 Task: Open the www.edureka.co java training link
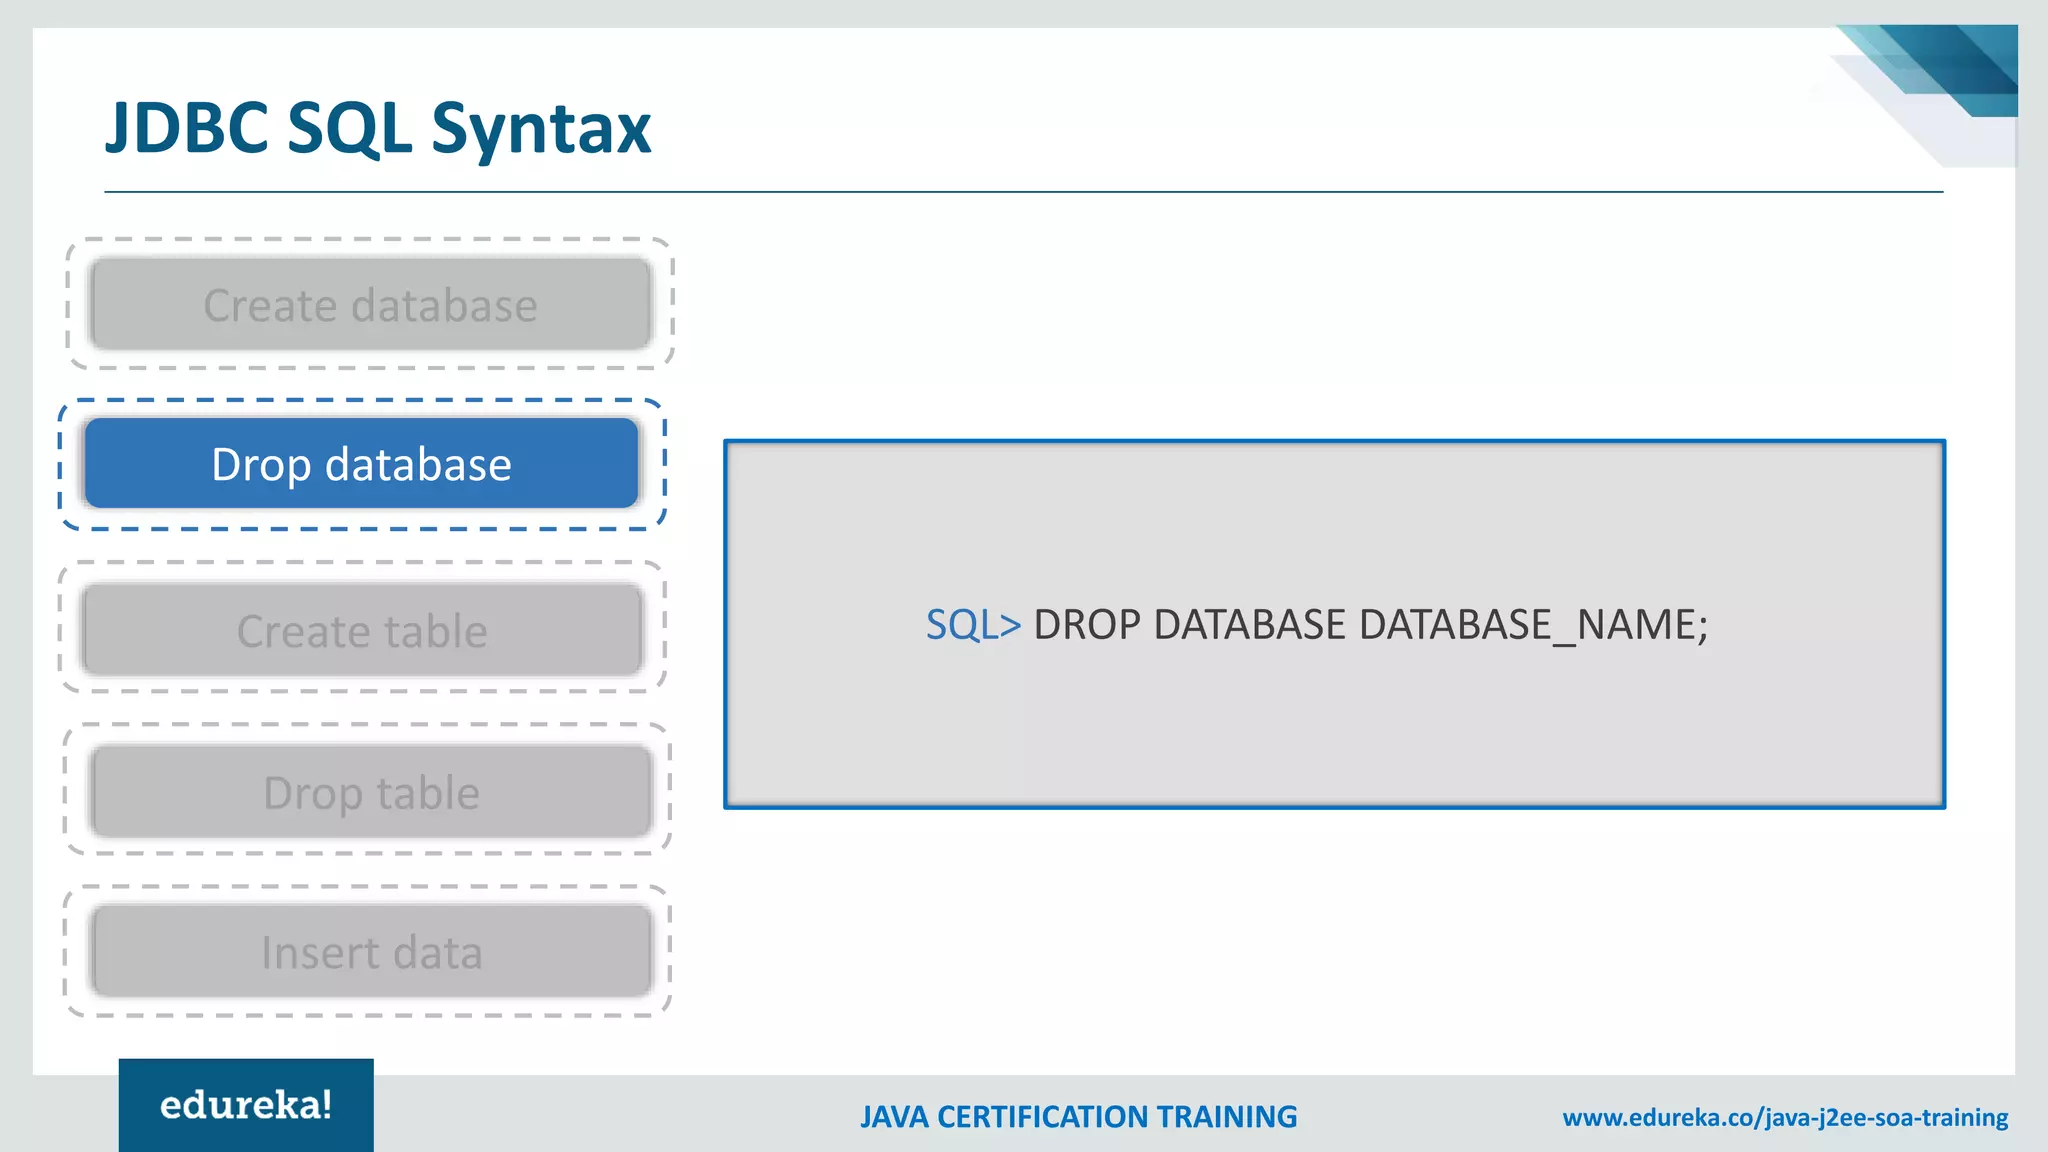[1785, 1117]
